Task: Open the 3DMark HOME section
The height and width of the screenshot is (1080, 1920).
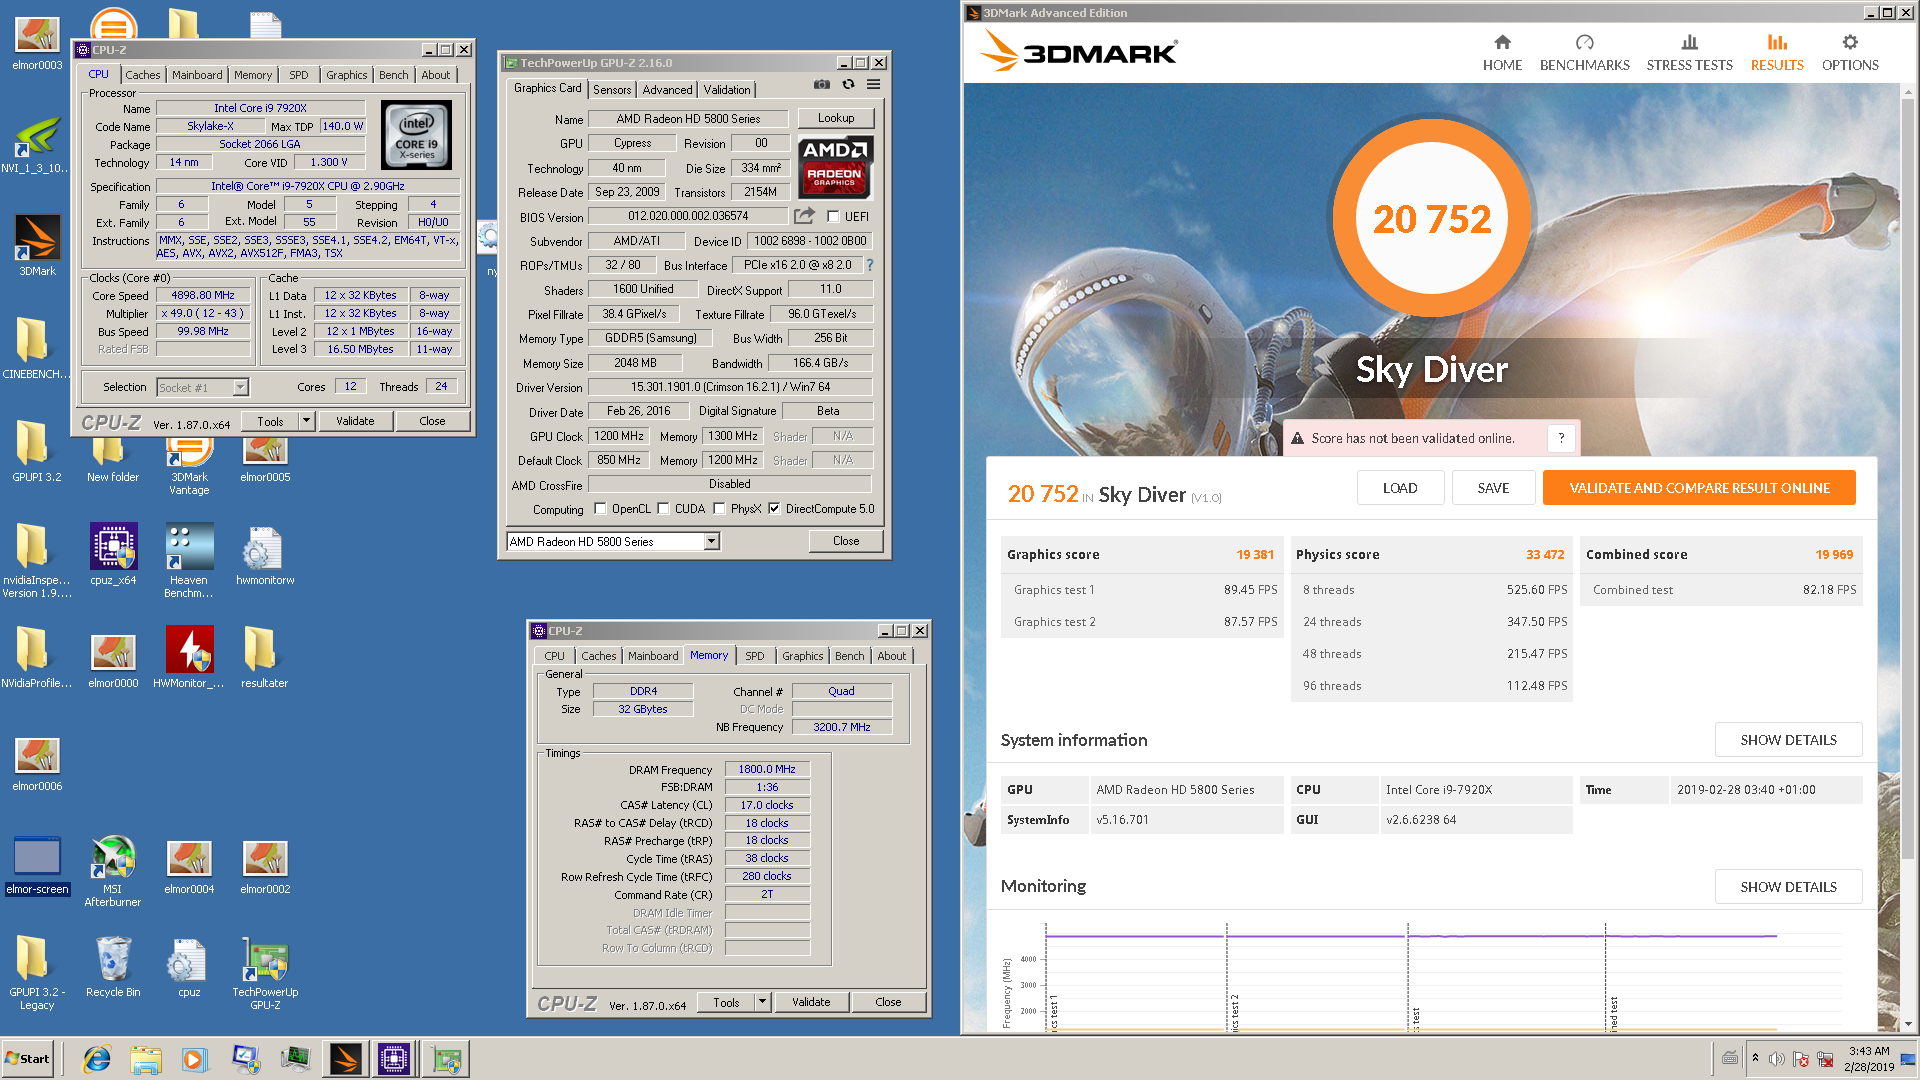Action: [x=1502, y=53]
